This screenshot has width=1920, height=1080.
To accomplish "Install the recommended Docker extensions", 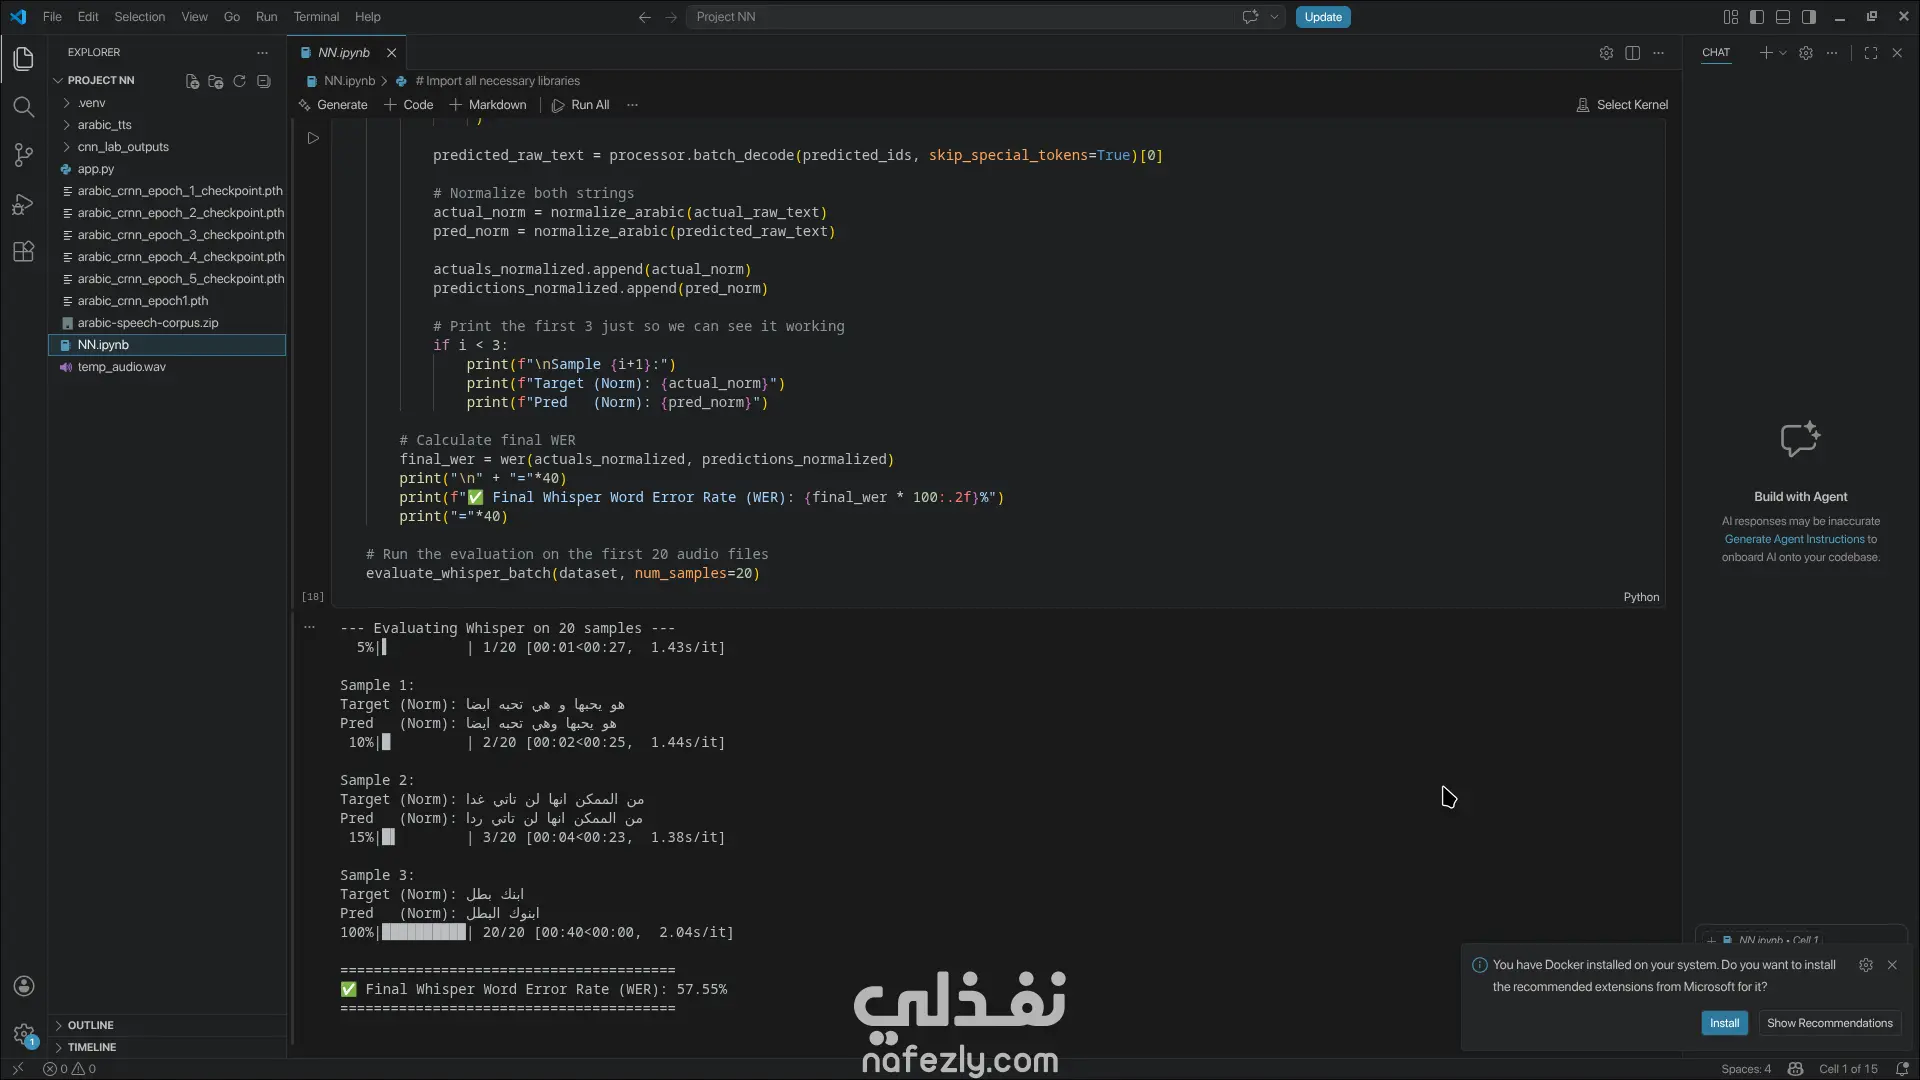I will tap(1724, 1023).
